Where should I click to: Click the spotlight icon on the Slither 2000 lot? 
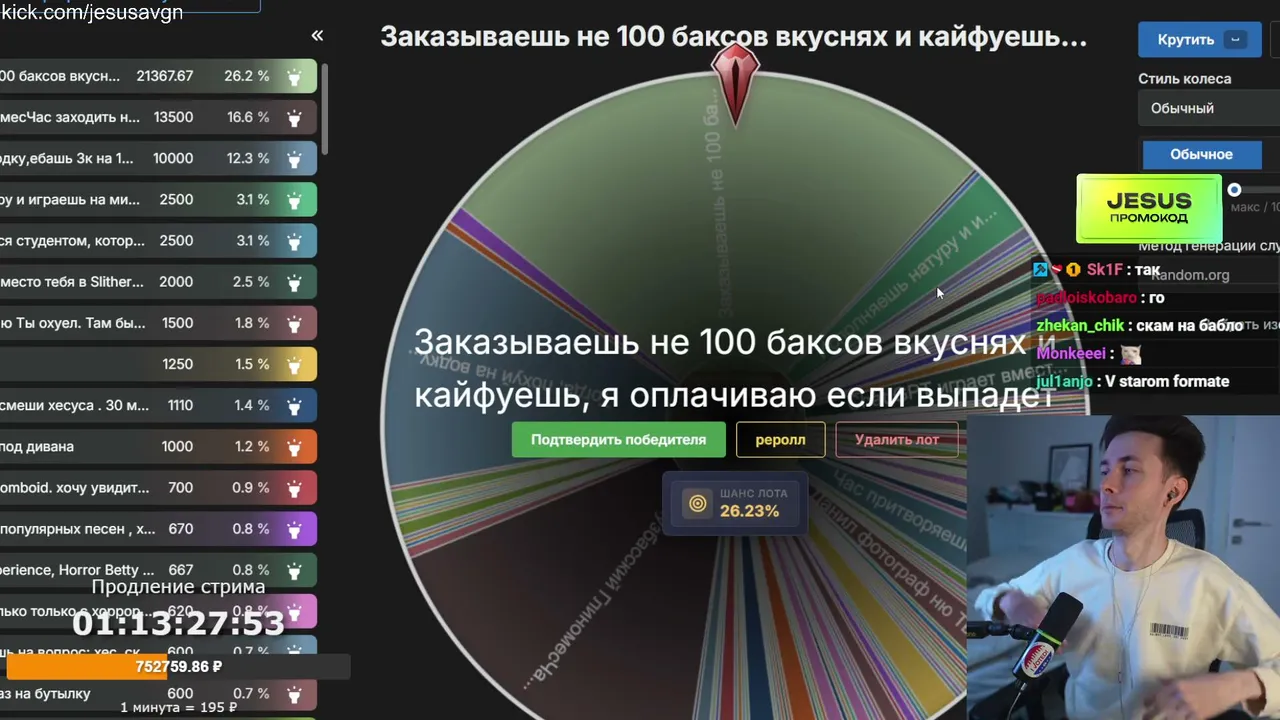point(294,282)
